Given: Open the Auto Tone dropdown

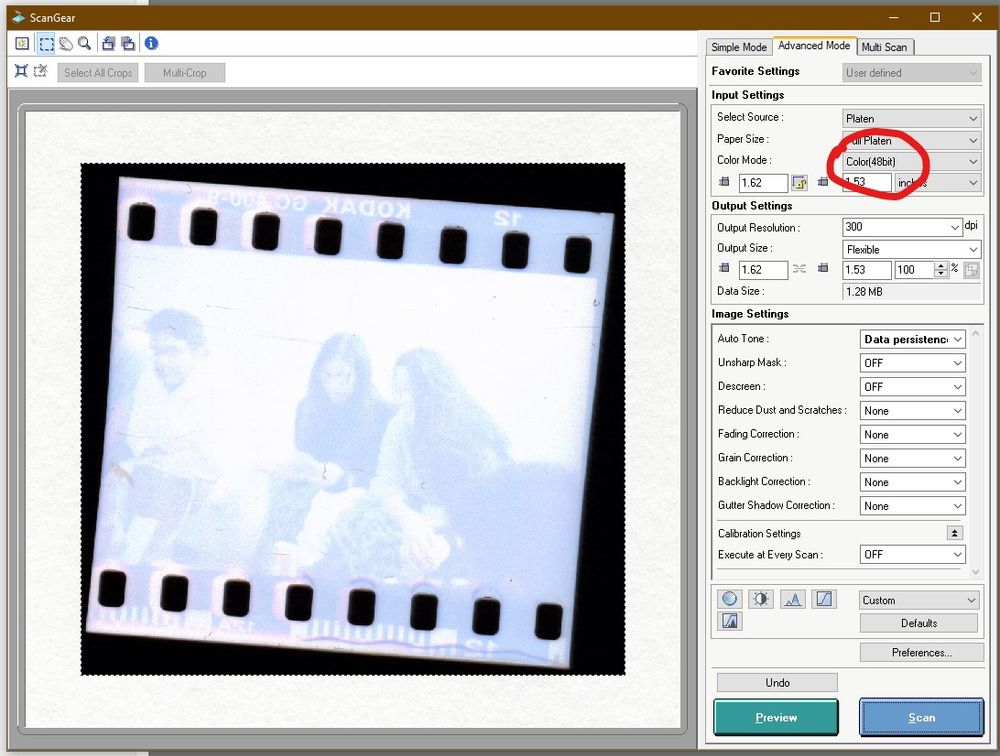Looking at the screenshot, I should click(x=913, y=339).
